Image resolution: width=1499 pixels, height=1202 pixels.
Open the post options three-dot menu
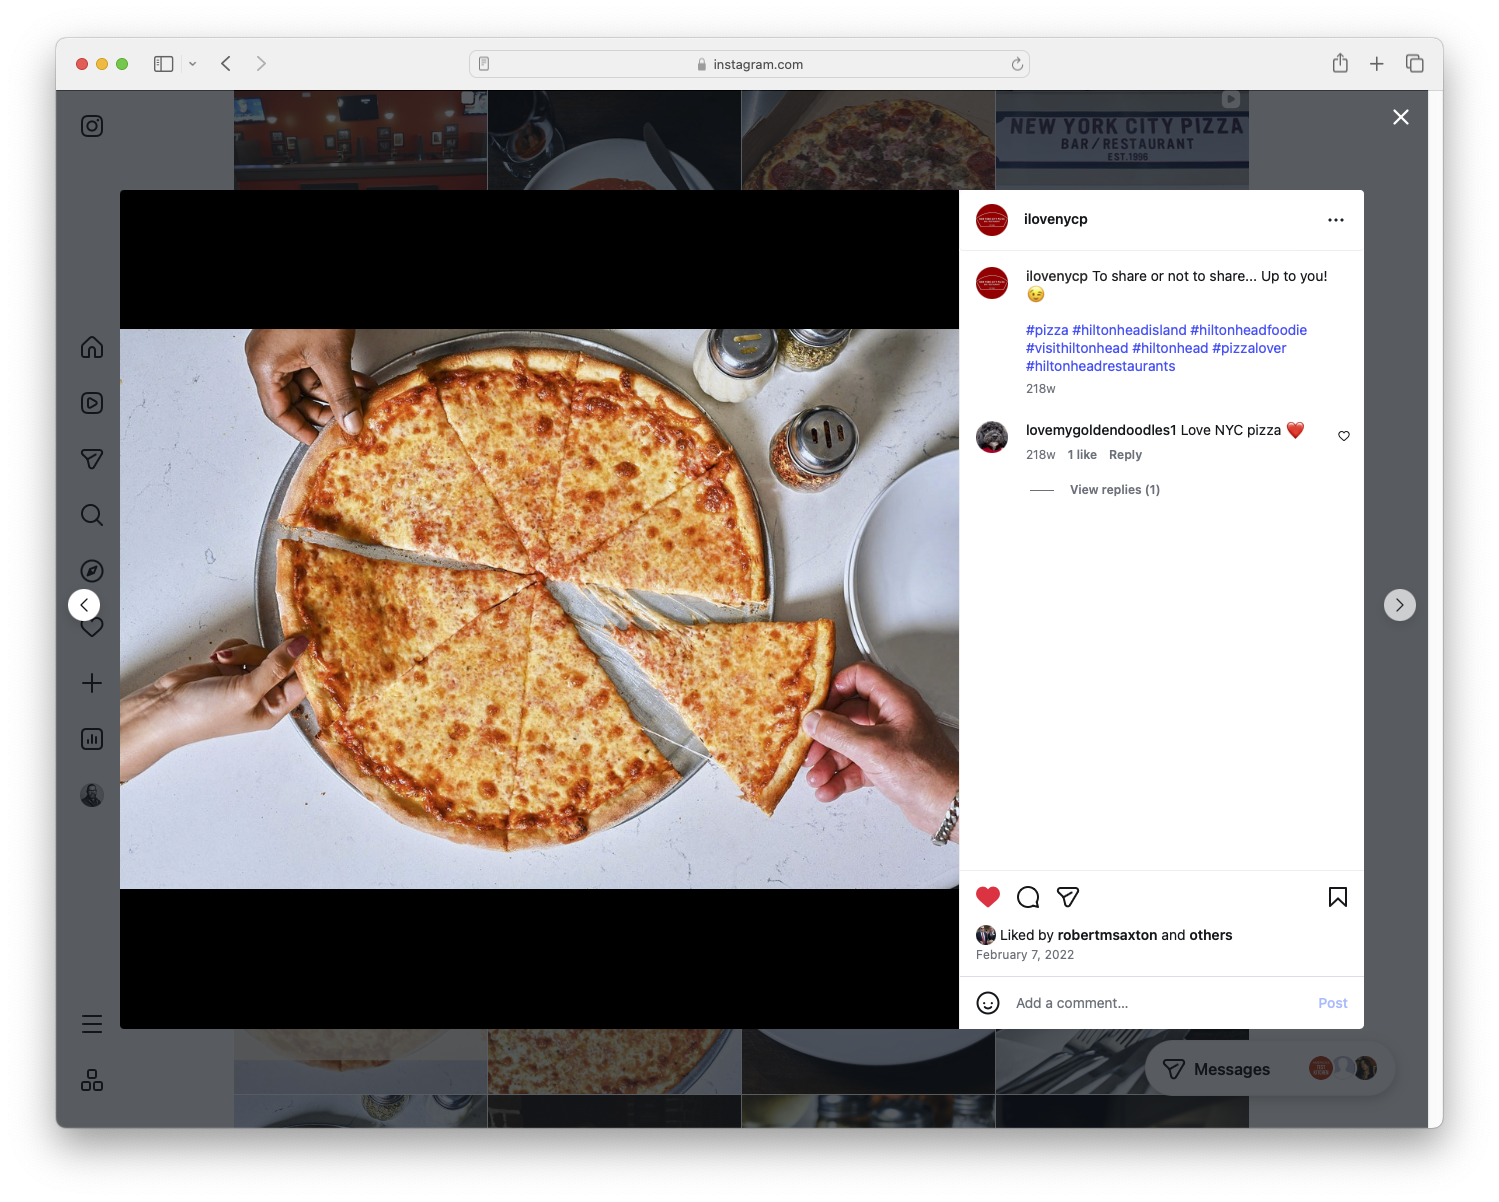pos(1336,219)
